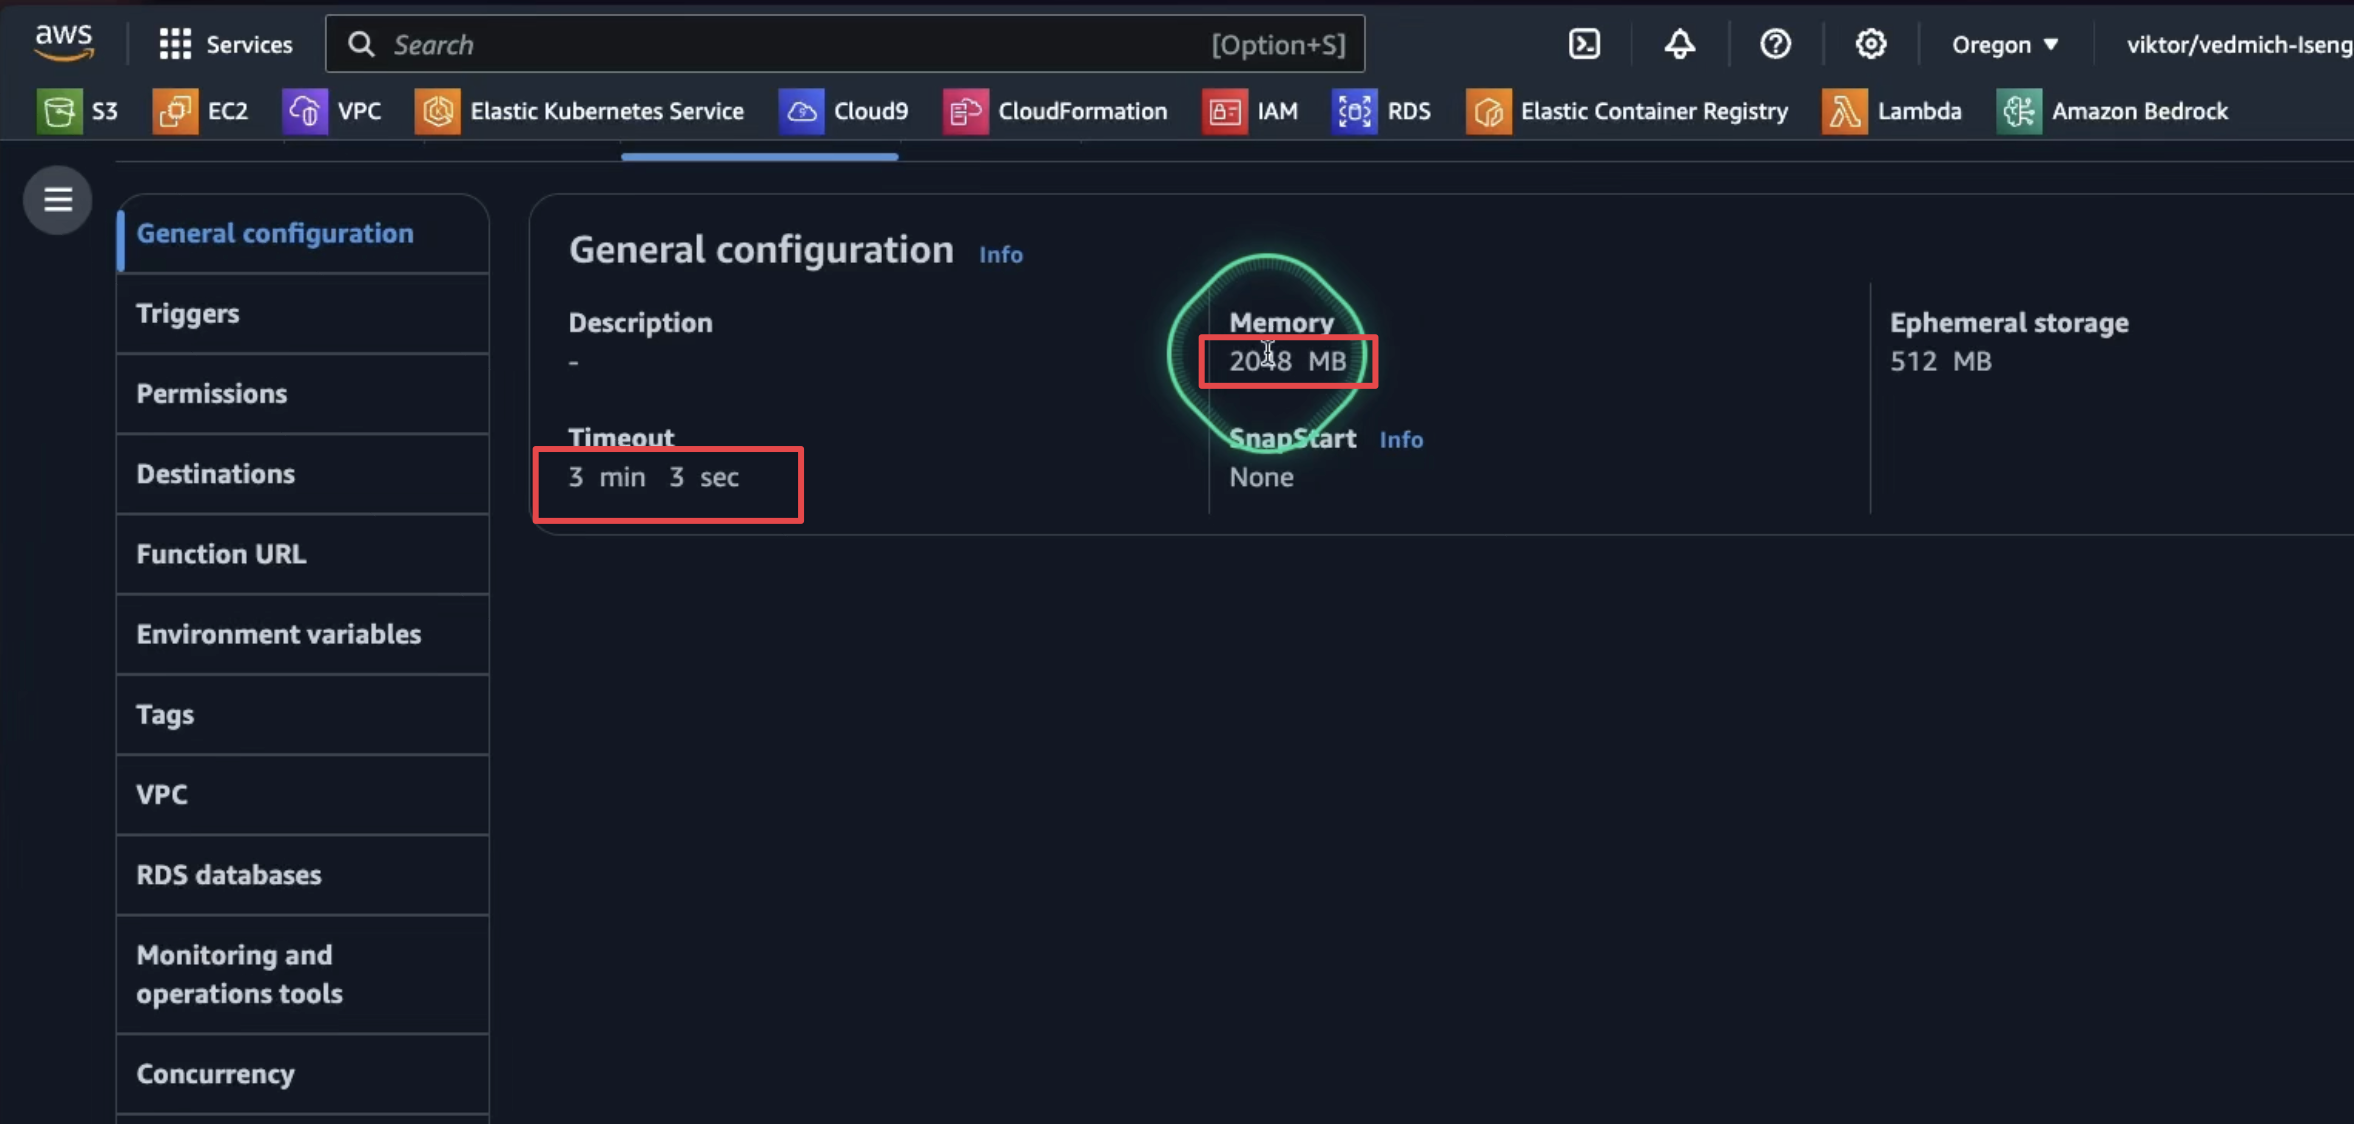The height and width of the screenshot is (1124, 2354).
Task: Open the S3 service shortcut icon
Action: tap(59, 111)
